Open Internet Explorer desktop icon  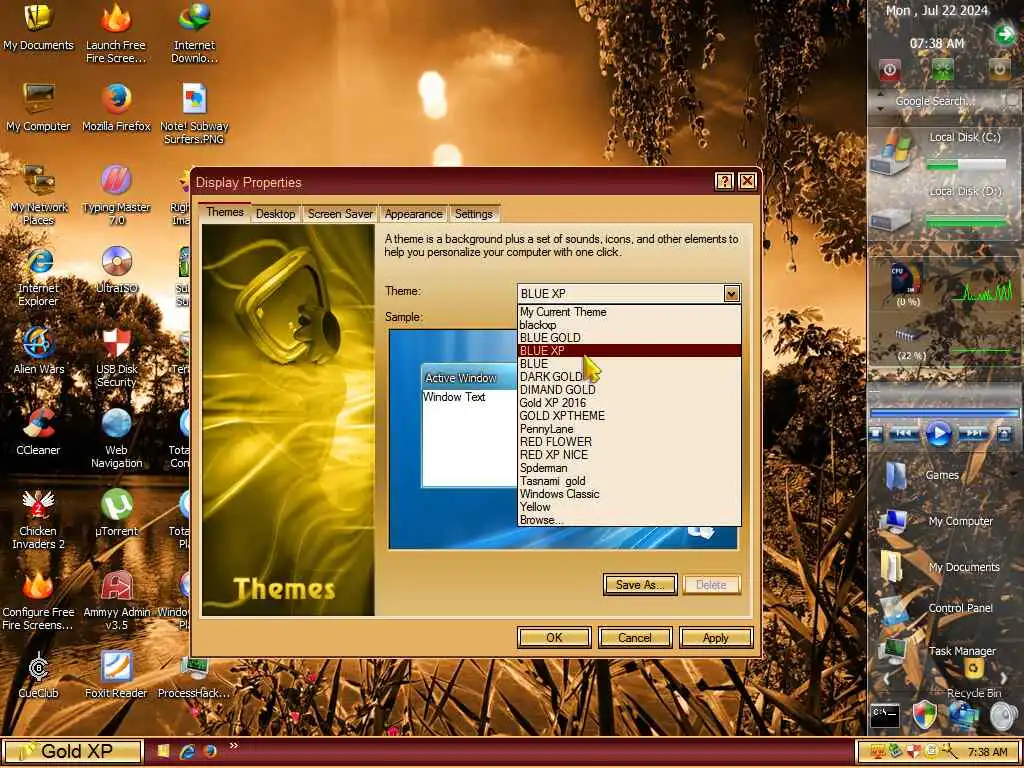[x=38, y=276]
